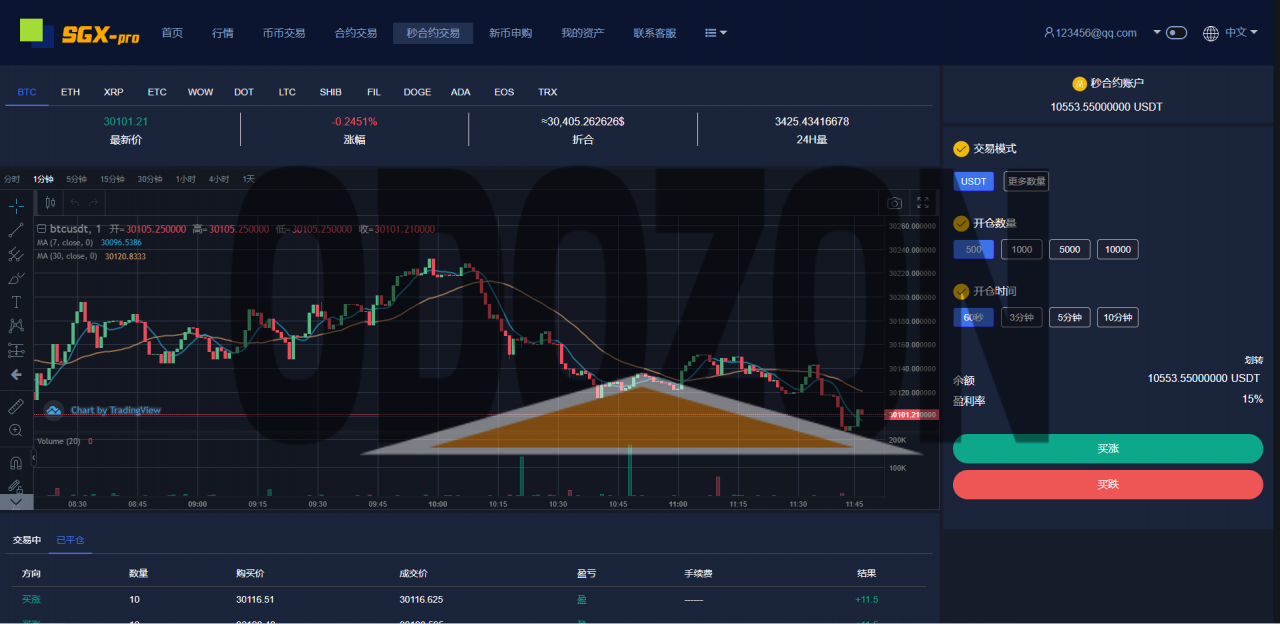Open 123456@qq.com account link
The height and width of the screenshot is (624, 1280).
(x=1096, y=33)
